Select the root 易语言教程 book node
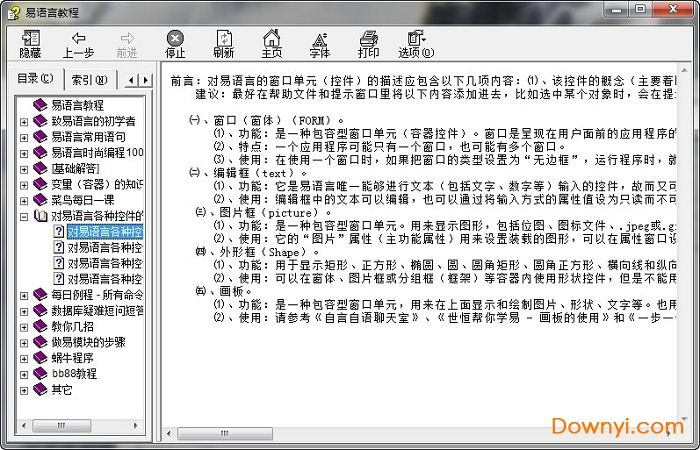 [x=77, y=105]
